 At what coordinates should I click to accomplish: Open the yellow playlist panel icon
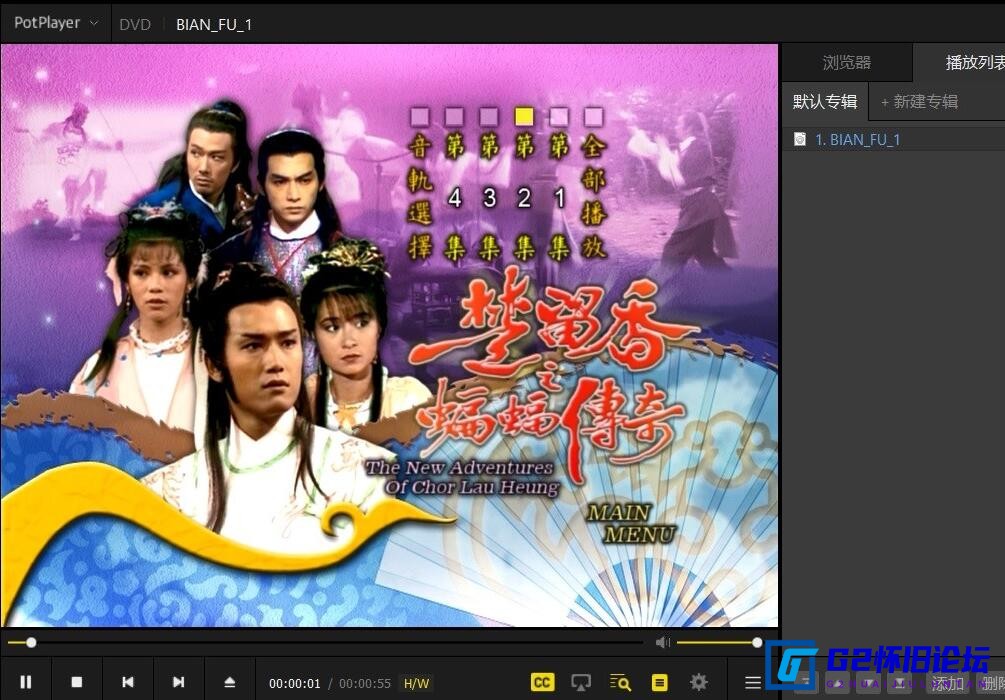pyautogui.click(x=660, y=682)
